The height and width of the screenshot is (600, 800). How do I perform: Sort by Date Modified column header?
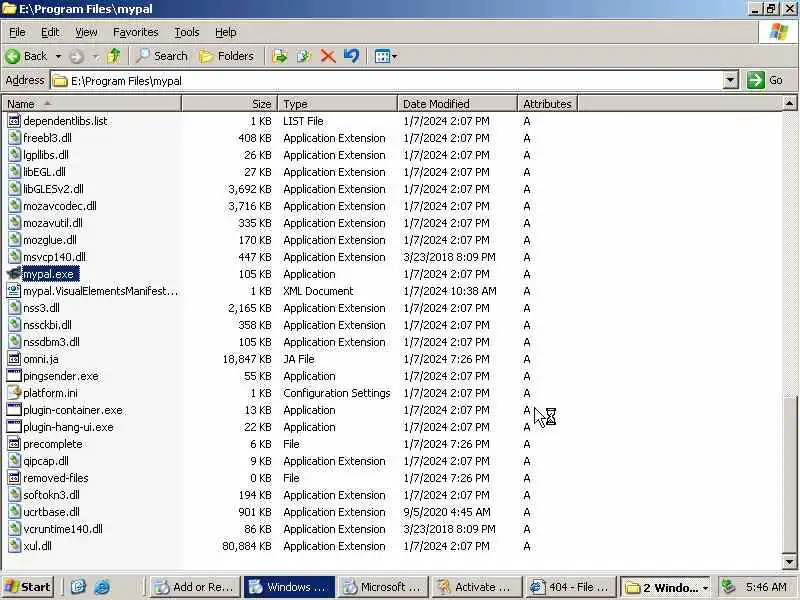pyautogui.click(x=457, y=104)
